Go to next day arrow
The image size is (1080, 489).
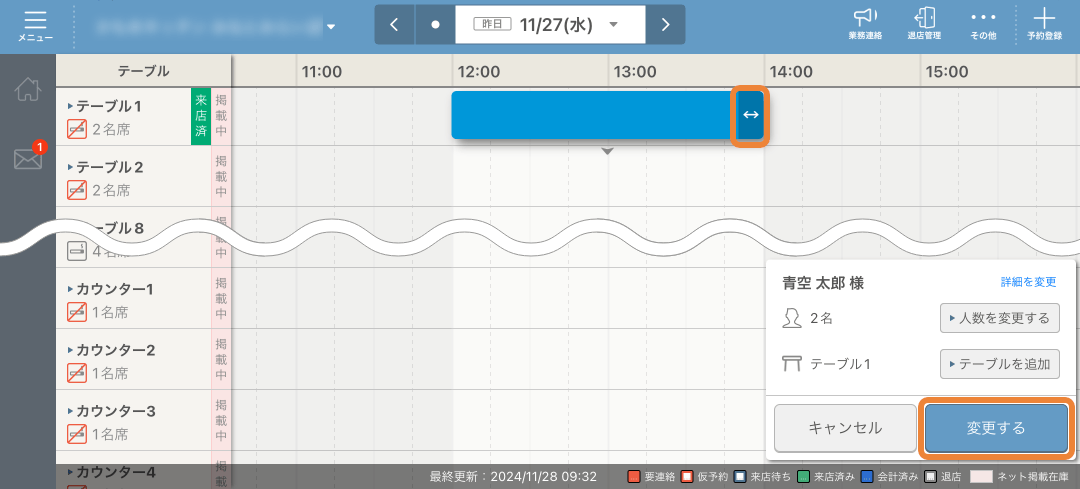pyautogui.click(x=665, y=25)
